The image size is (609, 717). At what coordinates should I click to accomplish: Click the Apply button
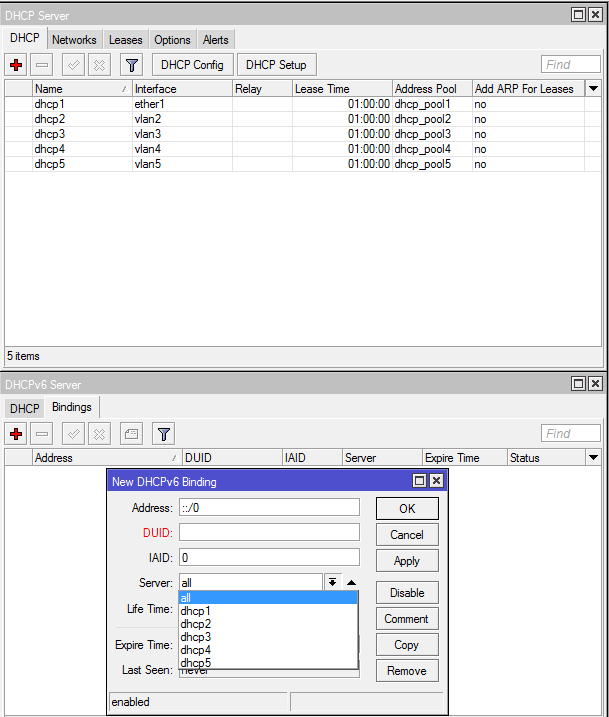(x=407, y=561)
